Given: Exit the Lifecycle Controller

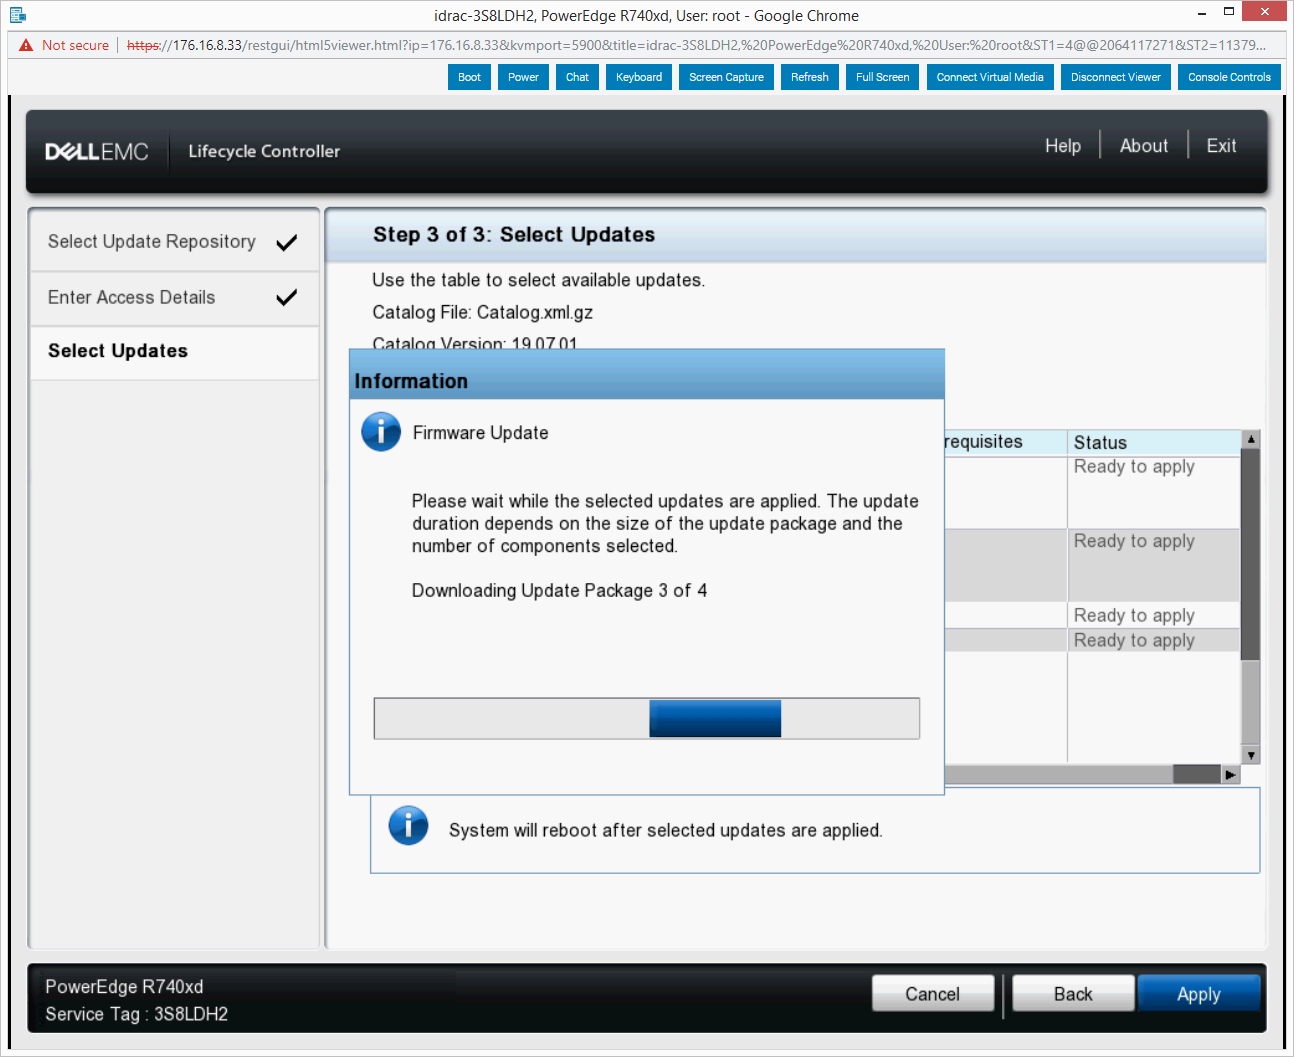Looking at the screenshot, I should click(x=1221, y=146).
